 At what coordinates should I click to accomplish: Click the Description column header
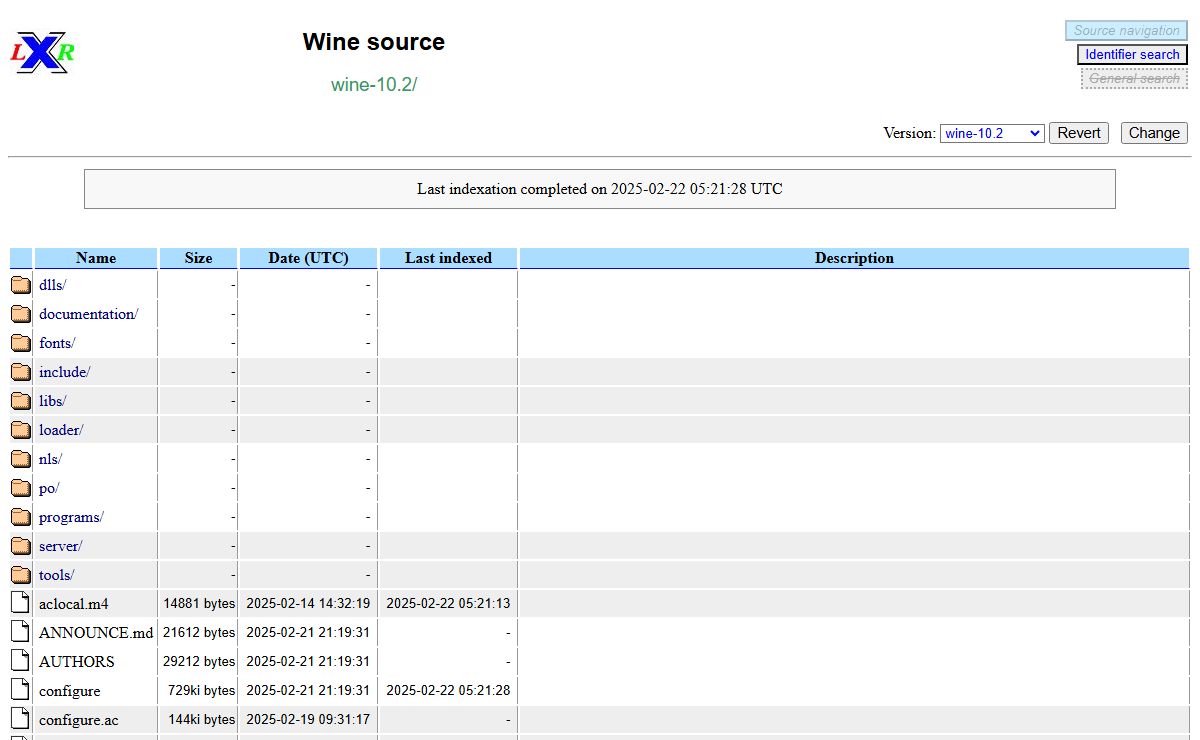(x=854, y=258)
